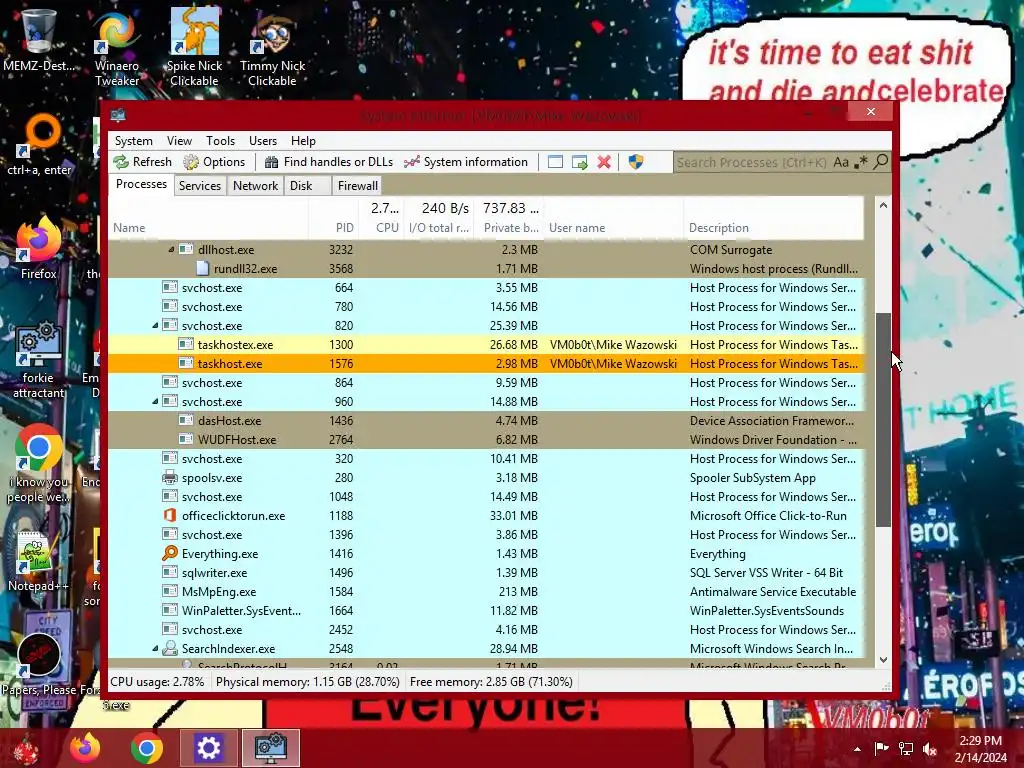This screenshot has width=1024, height=768.
Task: Click the find window and thread icon
Action: pyautogui.click(x=579, y=162)
